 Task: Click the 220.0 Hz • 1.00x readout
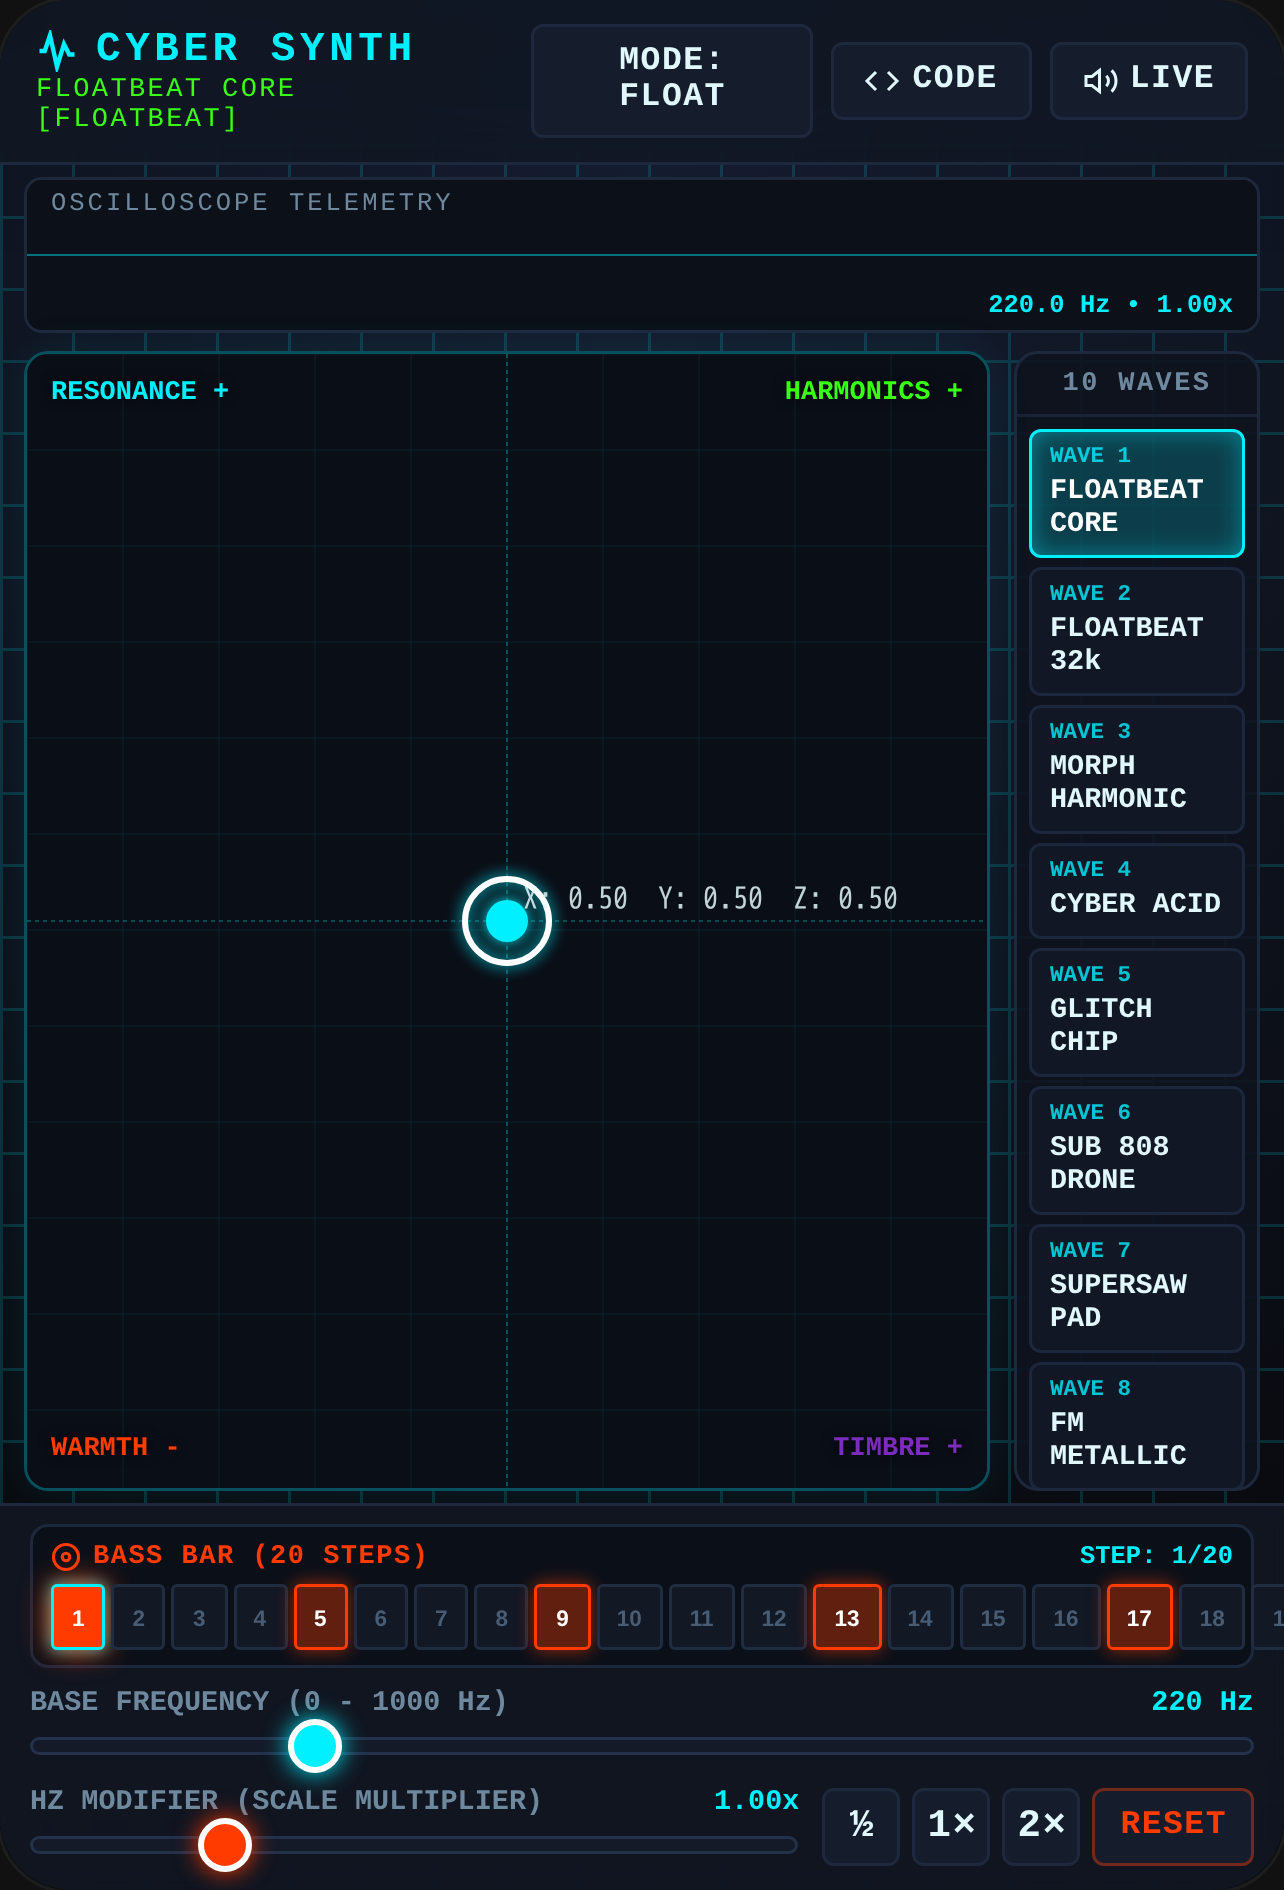point(1110,304)
